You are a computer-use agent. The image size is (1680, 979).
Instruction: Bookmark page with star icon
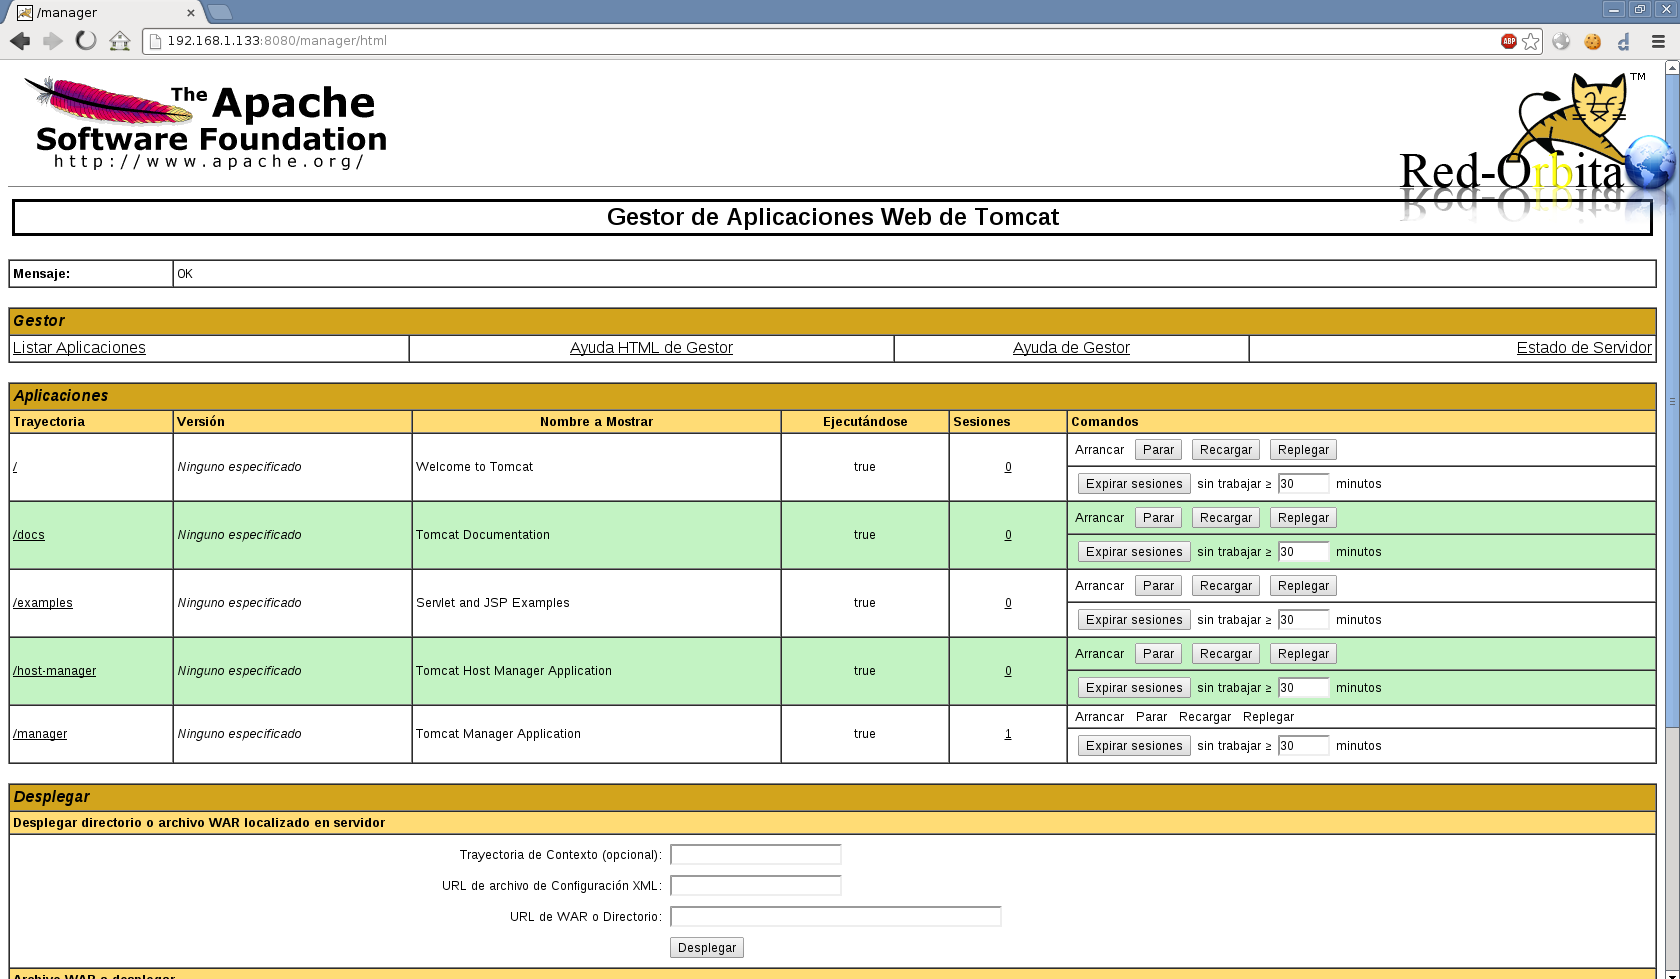coord(1531,41)
